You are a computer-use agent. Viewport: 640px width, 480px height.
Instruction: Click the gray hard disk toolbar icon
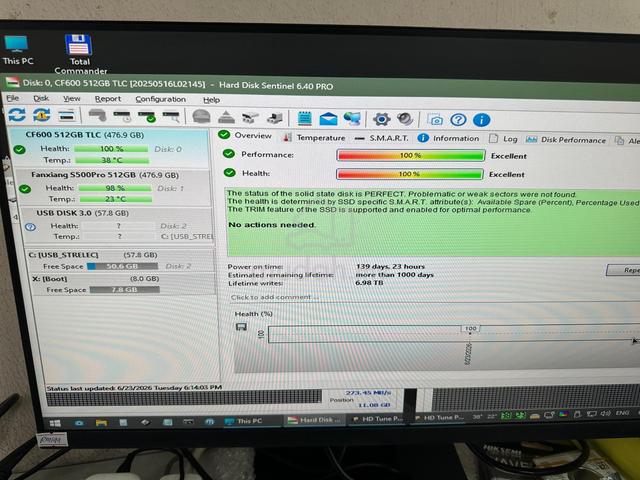97,116
